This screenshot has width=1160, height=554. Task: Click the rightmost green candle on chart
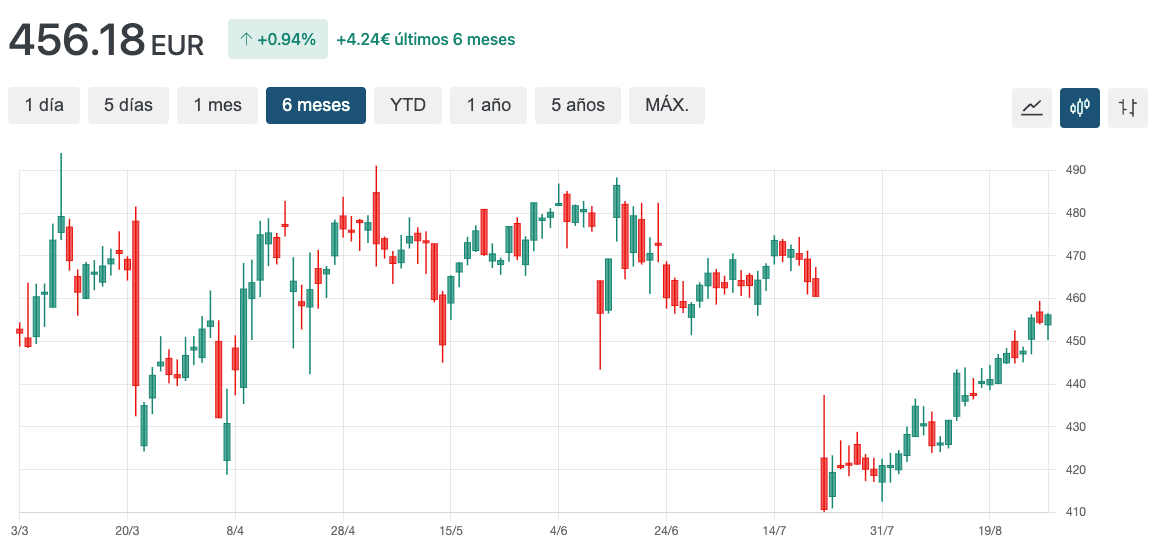(x=1048, y=320)
